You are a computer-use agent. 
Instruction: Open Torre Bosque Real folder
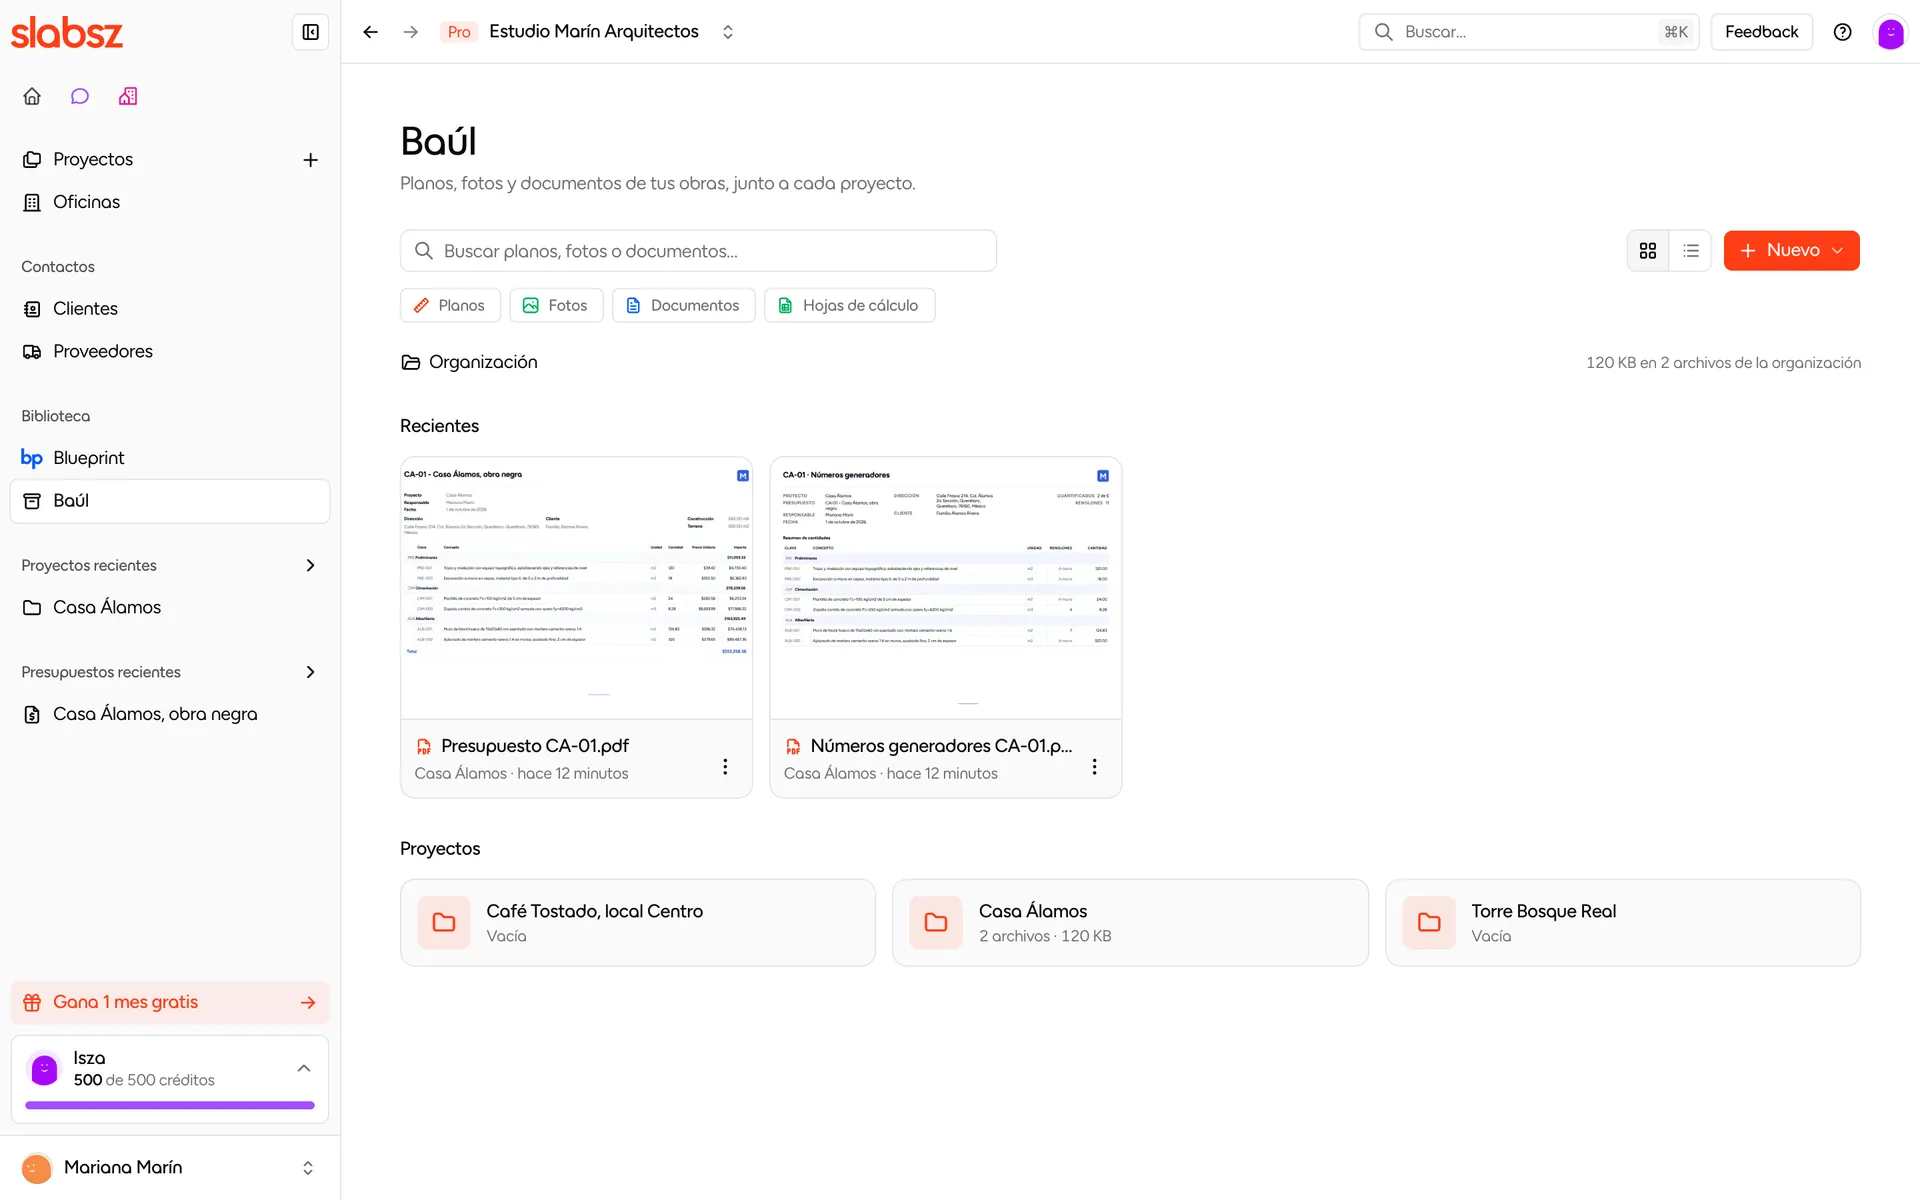coord(1622,922)
